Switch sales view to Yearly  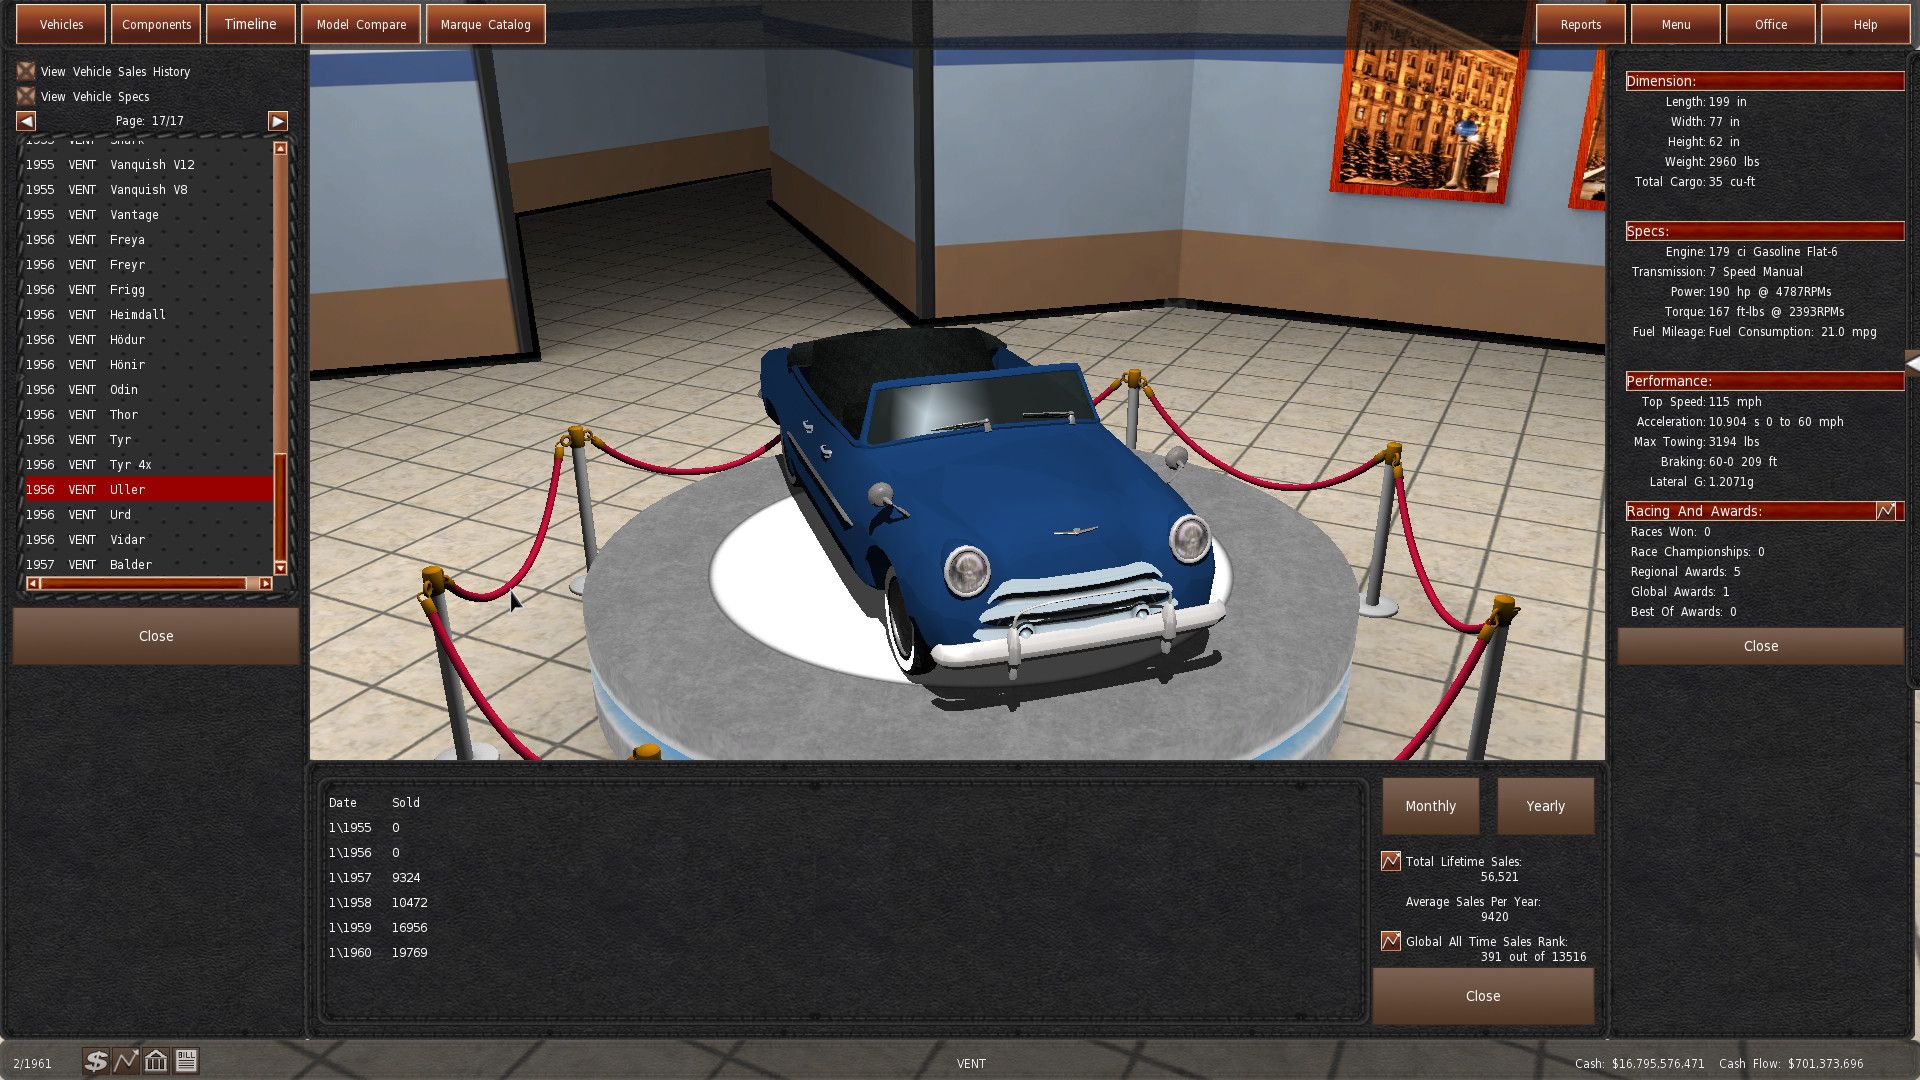click(1545, 805)
